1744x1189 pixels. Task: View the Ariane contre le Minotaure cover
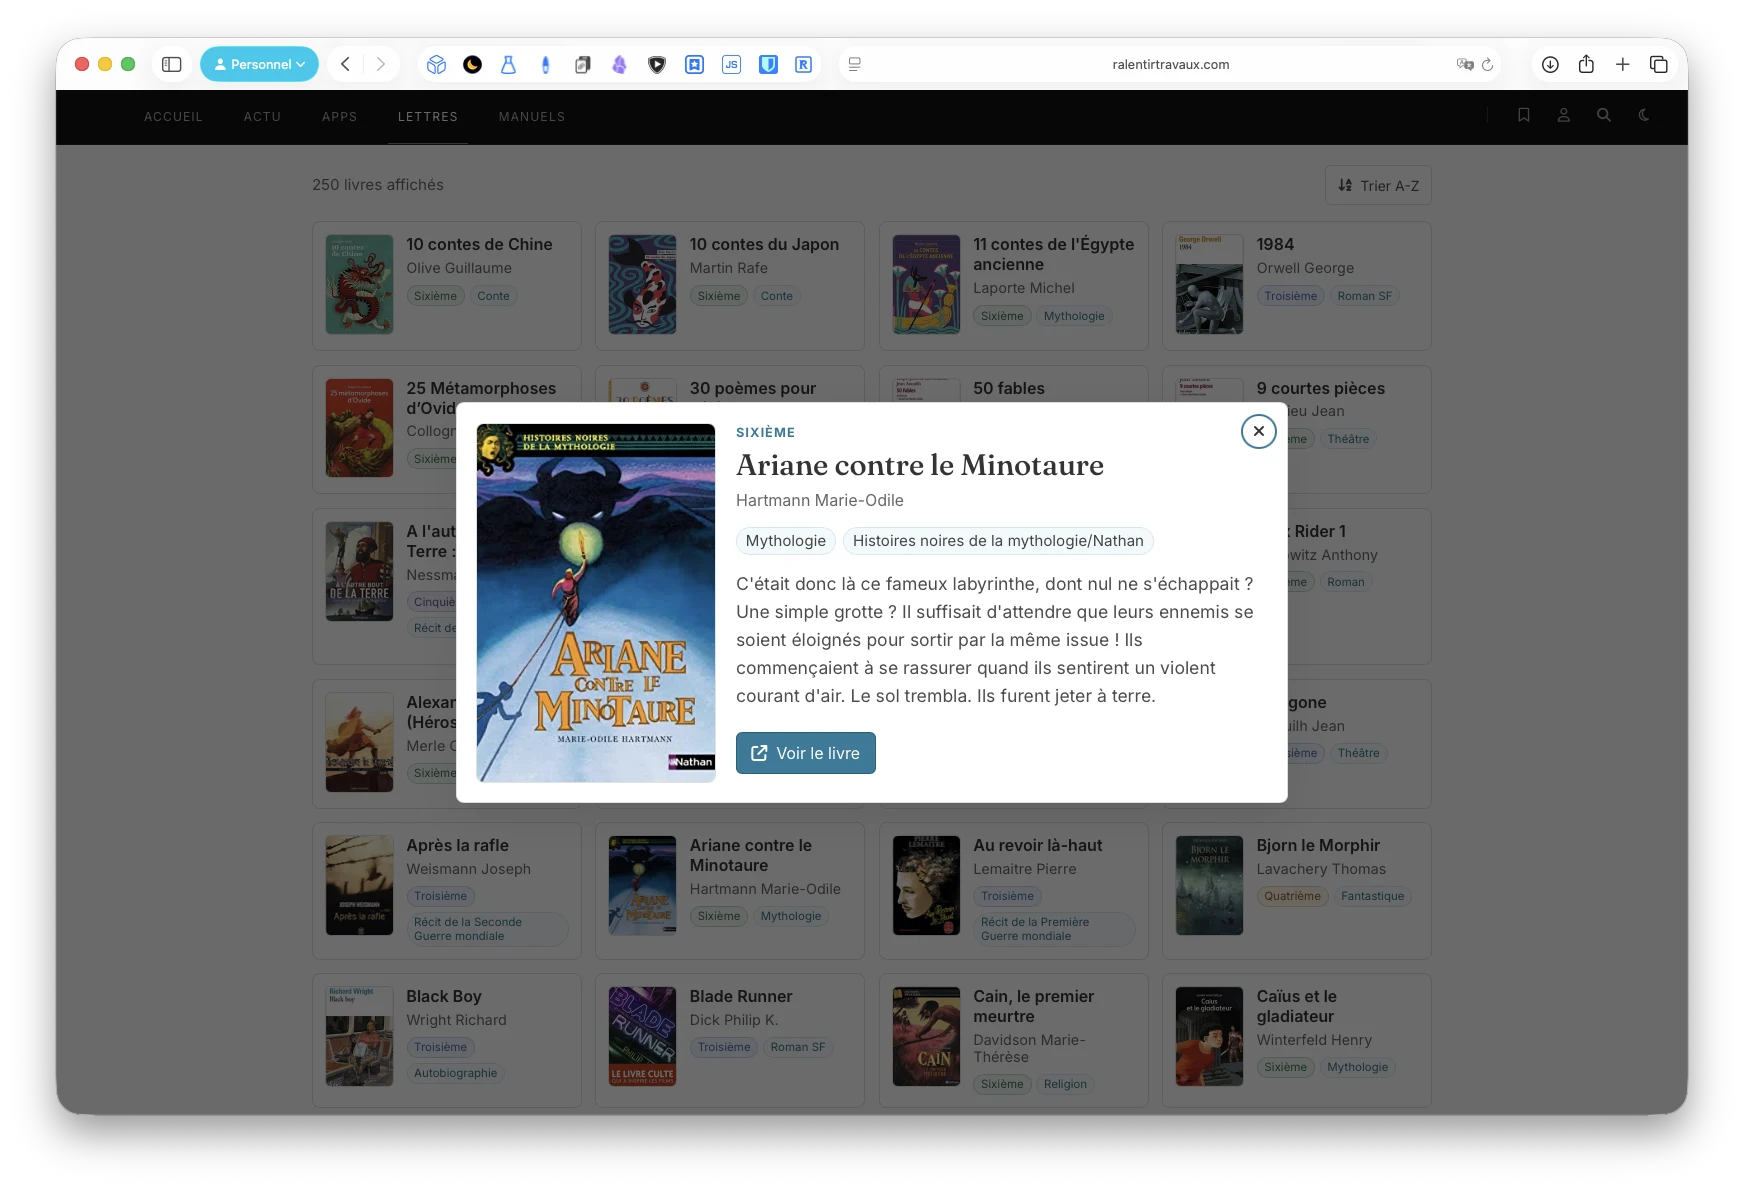click(596, 603)
